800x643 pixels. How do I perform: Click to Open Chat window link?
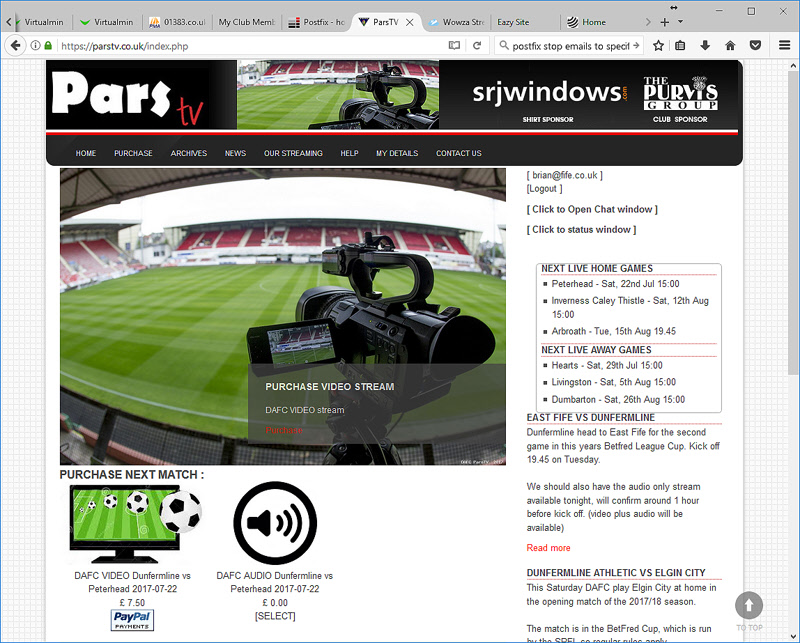pos(592,209)
